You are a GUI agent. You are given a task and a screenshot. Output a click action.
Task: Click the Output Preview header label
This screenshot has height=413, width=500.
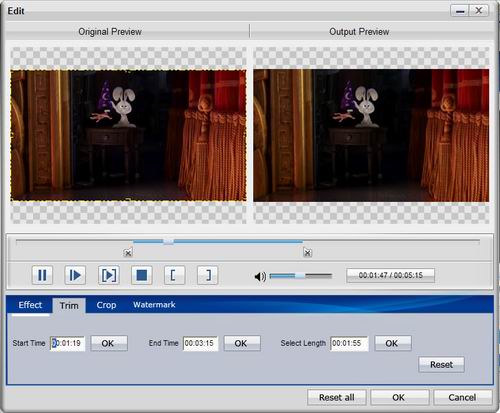pyautogui.click(x=359, y=32)
